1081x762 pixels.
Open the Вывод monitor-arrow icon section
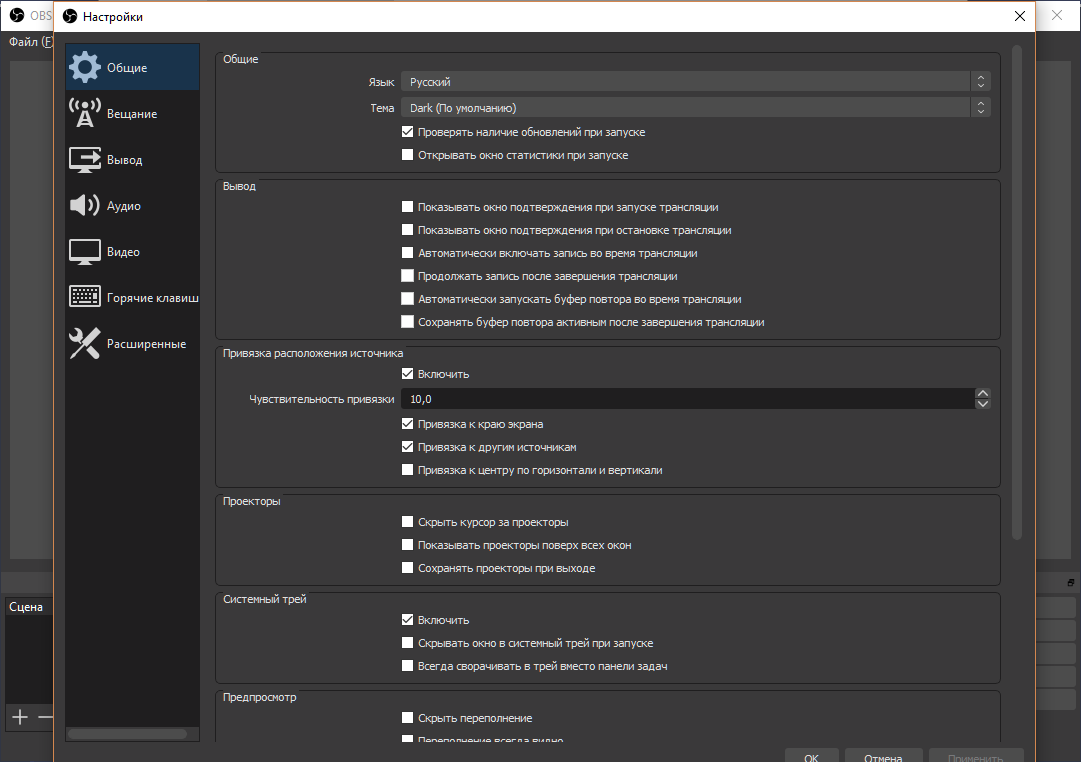coord(85,159)
